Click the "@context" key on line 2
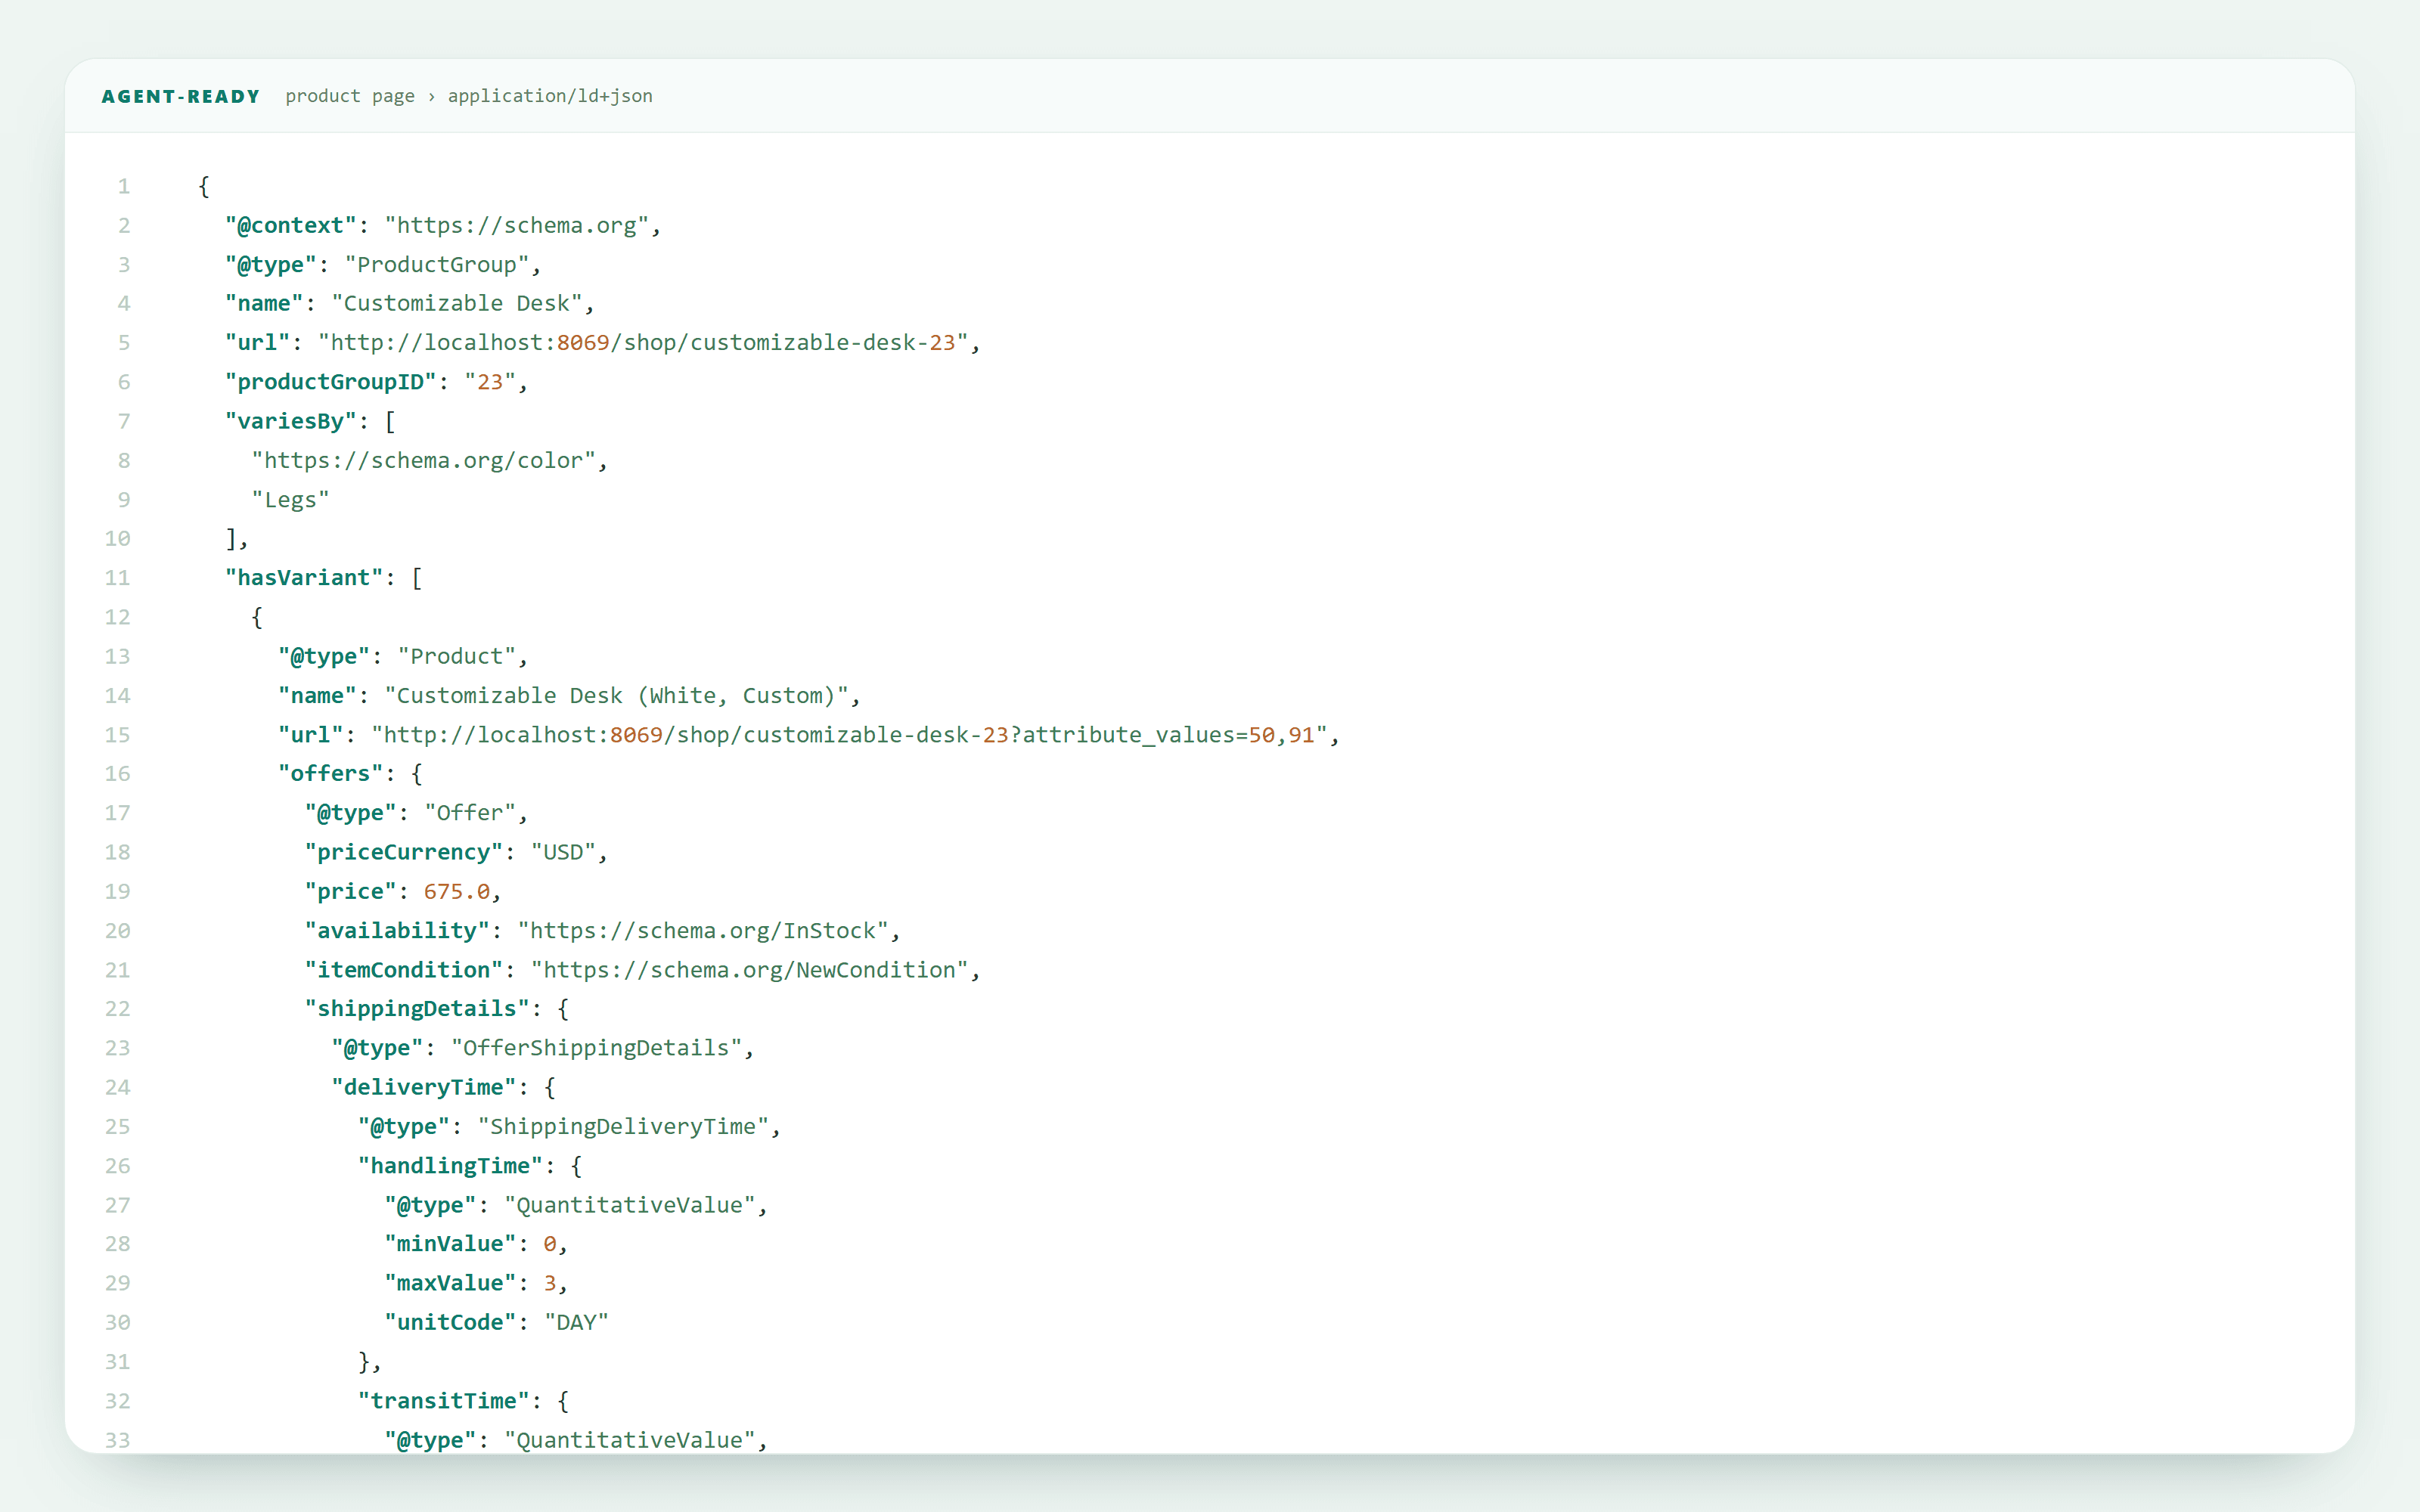The width and height of the screenshot is (2420, 1512). [x=291, y=225]
